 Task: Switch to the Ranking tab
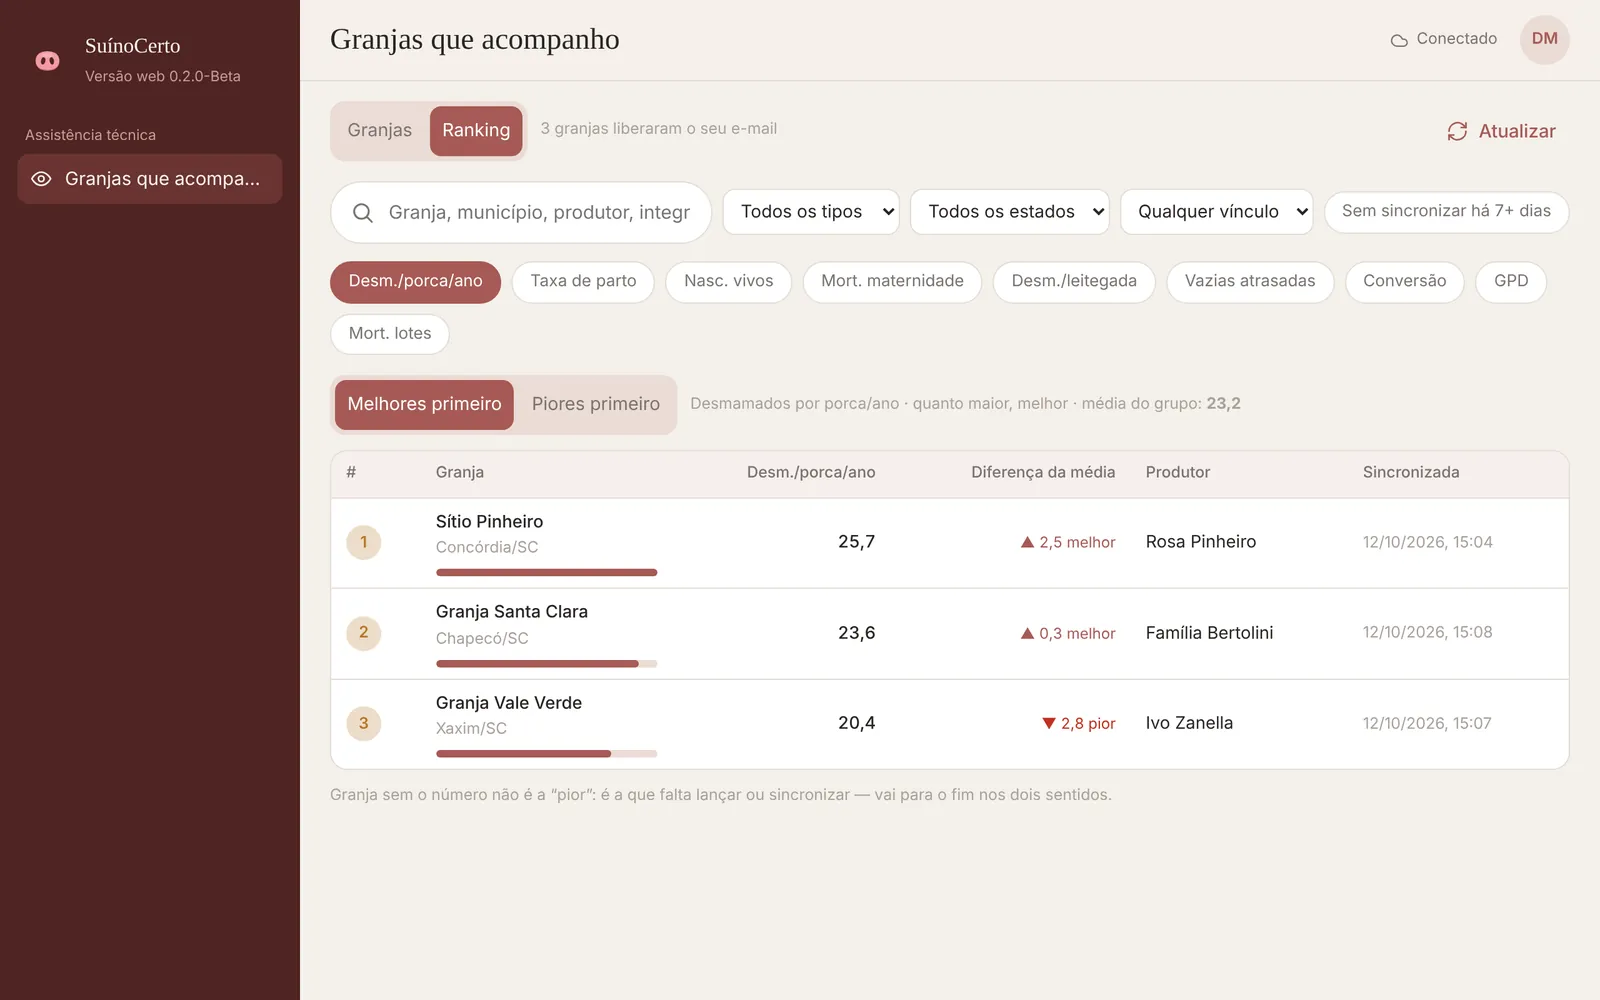476,131
